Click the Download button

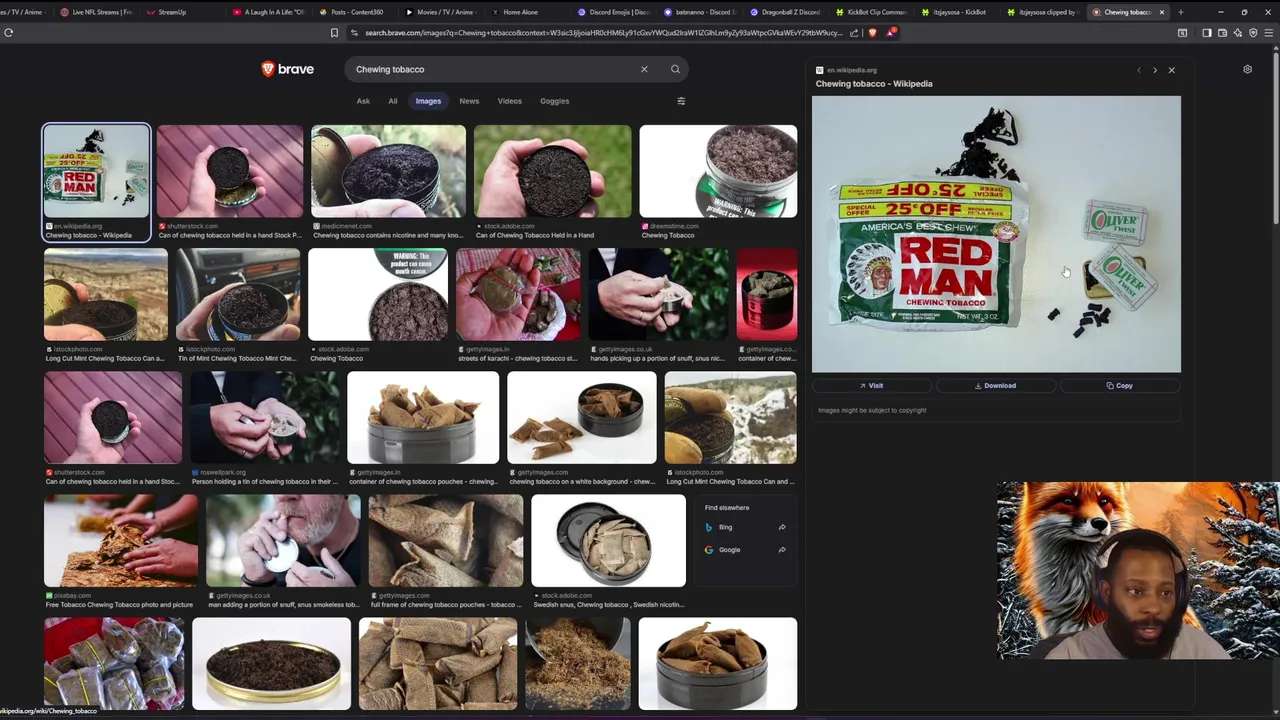click(x=995, y=385)
